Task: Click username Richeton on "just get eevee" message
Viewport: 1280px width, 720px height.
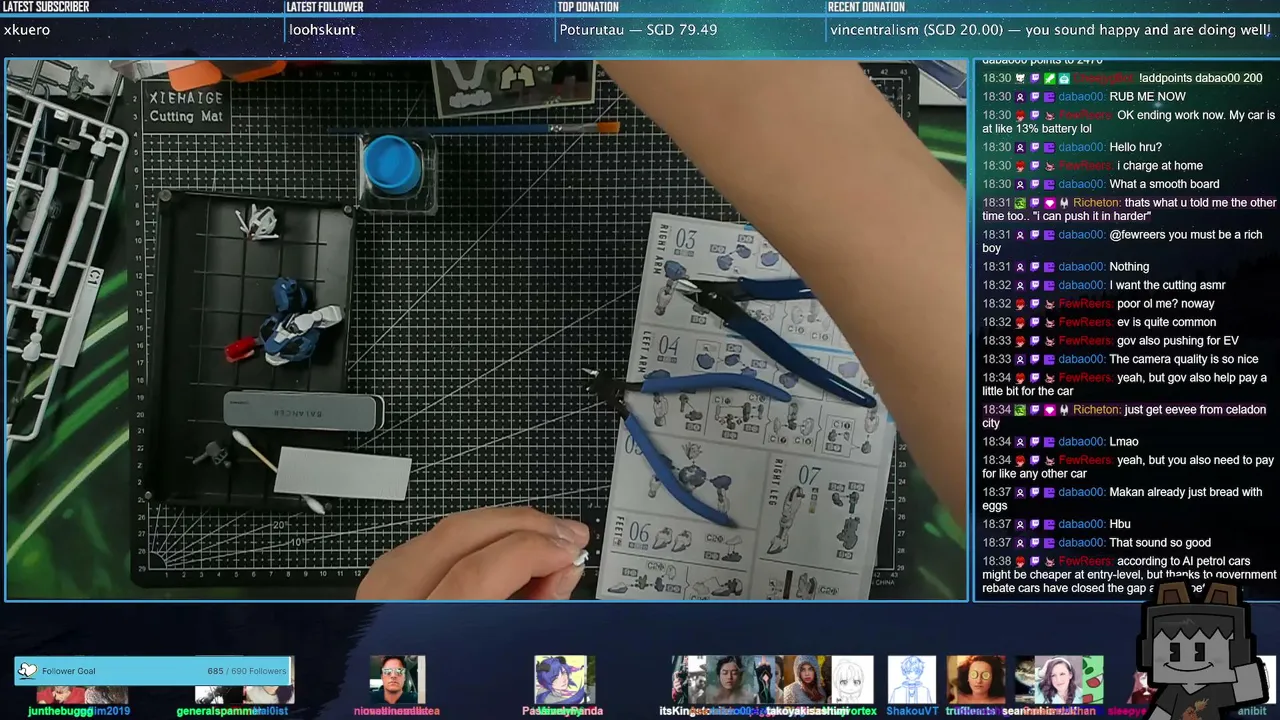Action: (x=1097, y=410)
